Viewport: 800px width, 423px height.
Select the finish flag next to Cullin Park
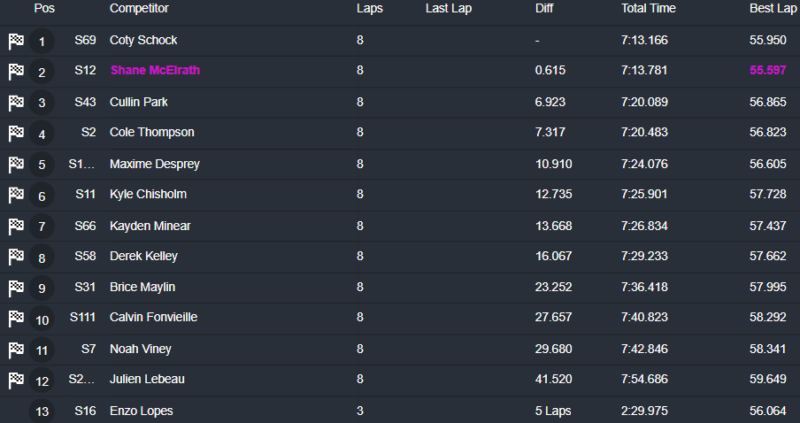coord(16,103)
